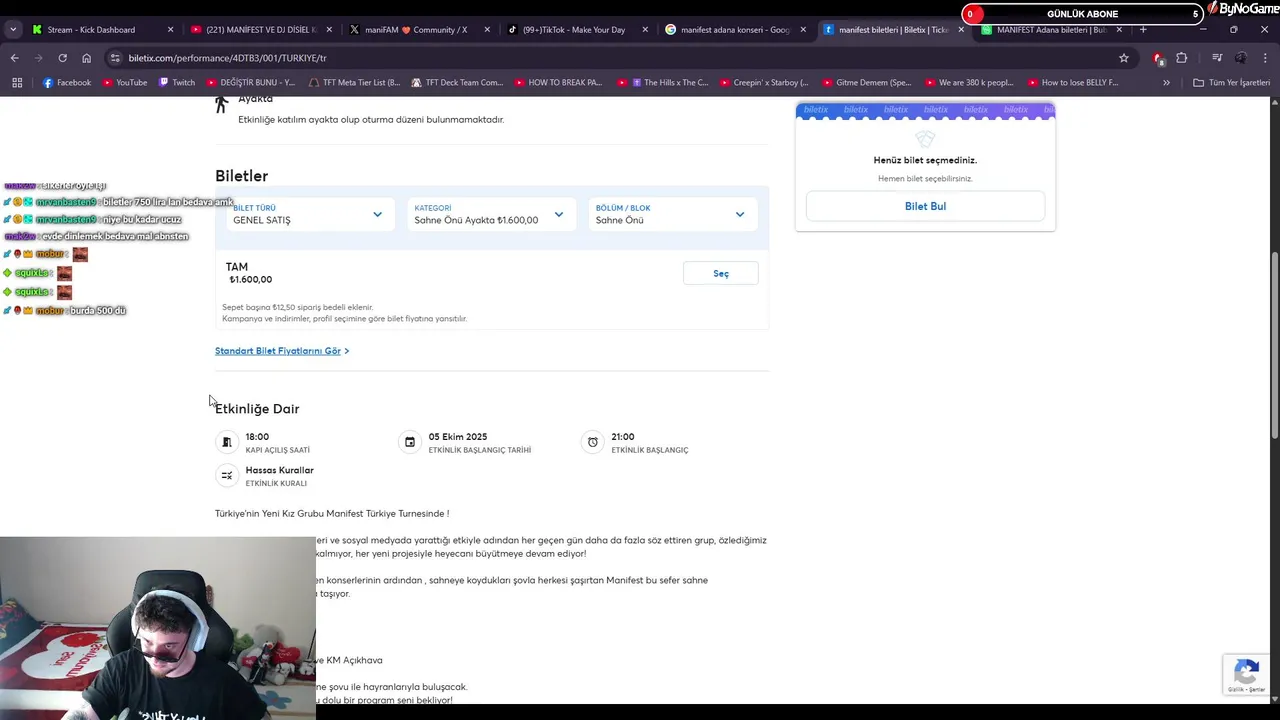Screen dimensions: 1280x720
Task: Click the standing person Ayakta icon
Action: coord(222,104)
